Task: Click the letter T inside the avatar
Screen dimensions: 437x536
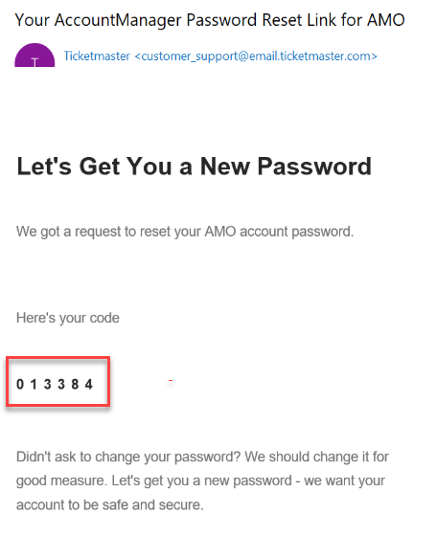Action: [x=35, y=62]
